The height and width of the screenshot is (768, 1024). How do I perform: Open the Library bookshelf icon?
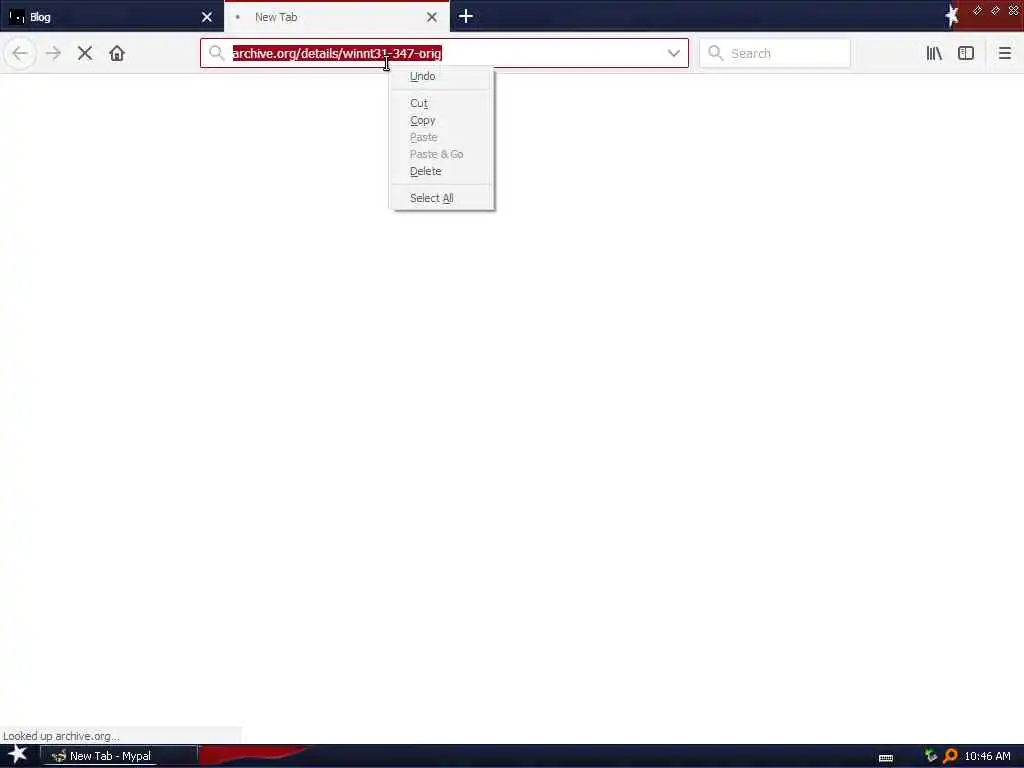click(934, 53)
